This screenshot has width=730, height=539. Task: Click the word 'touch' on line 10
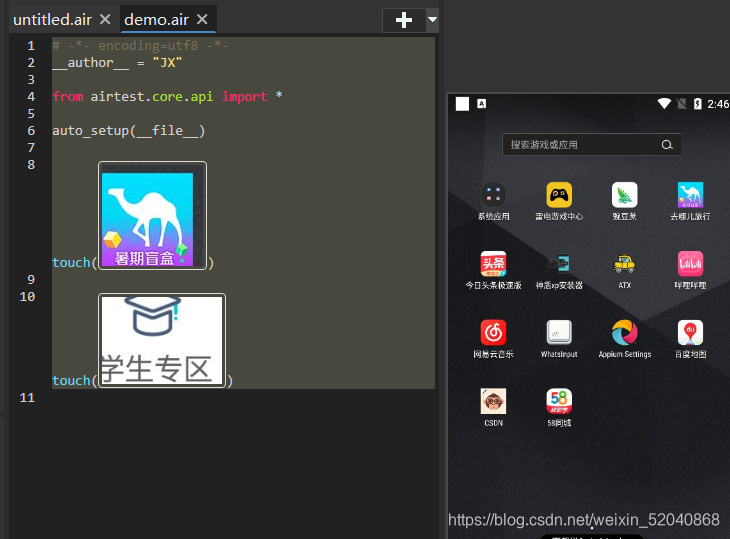point(71,380)
